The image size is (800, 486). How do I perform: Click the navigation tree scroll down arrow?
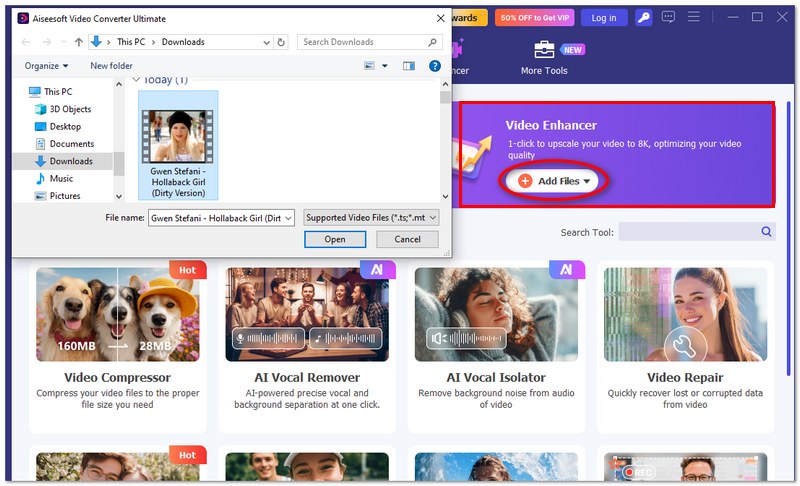[x=119, y=196]
